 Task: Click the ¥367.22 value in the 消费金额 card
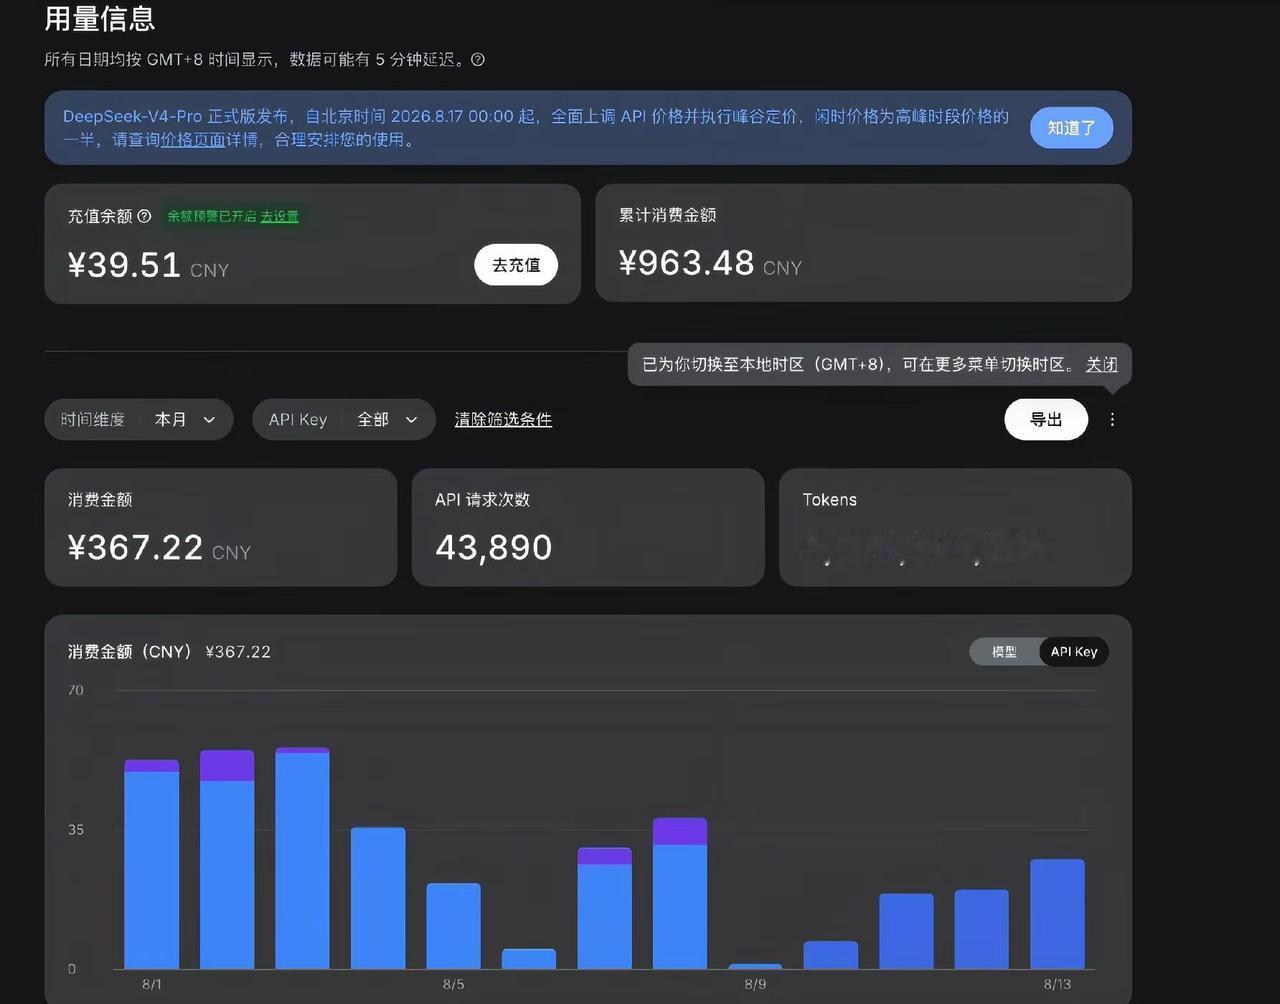(135, 548)
